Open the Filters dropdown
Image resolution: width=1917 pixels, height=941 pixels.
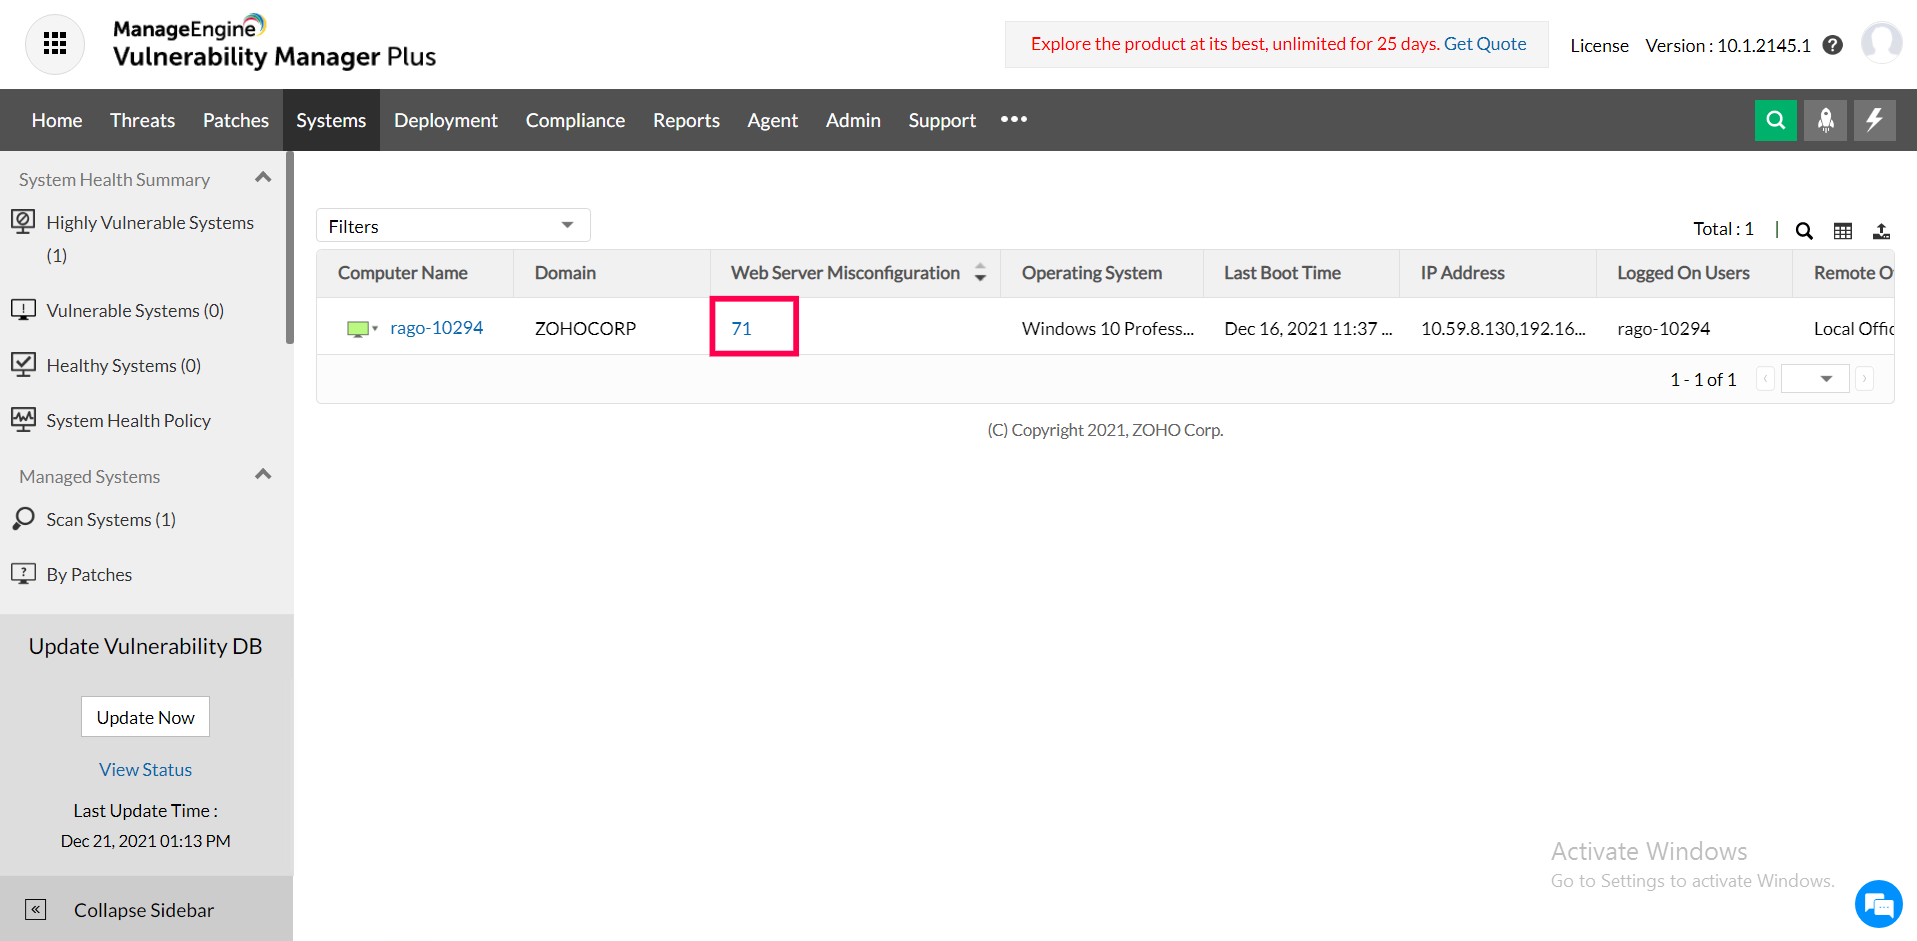point(453,226)
